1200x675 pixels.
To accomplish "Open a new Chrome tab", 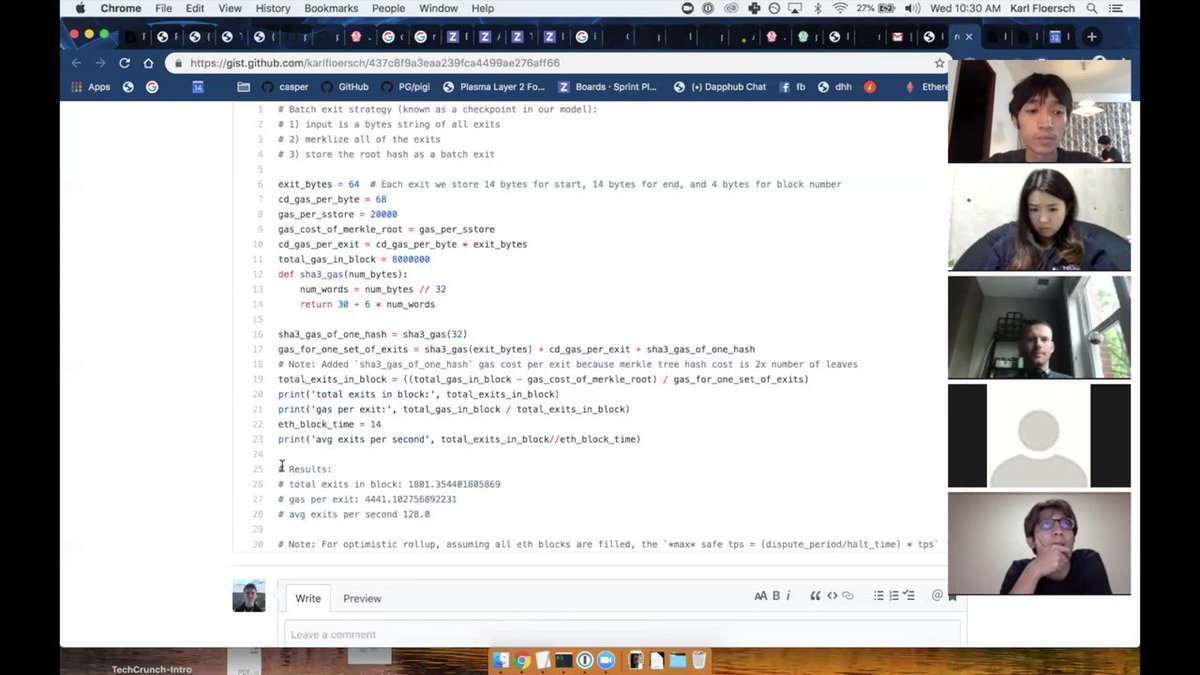I will [x=1092, y=37].
